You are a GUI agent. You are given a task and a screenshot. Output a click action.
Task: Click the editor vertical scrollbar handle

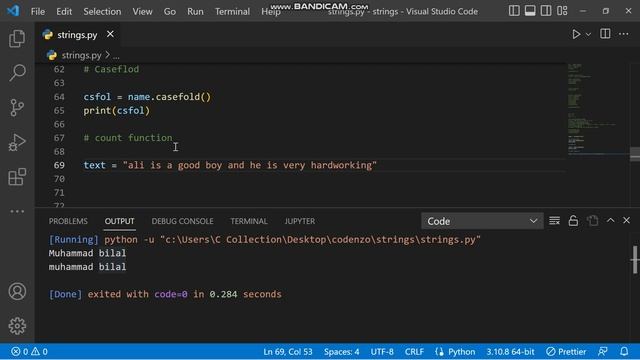click(x=635, y=154)
